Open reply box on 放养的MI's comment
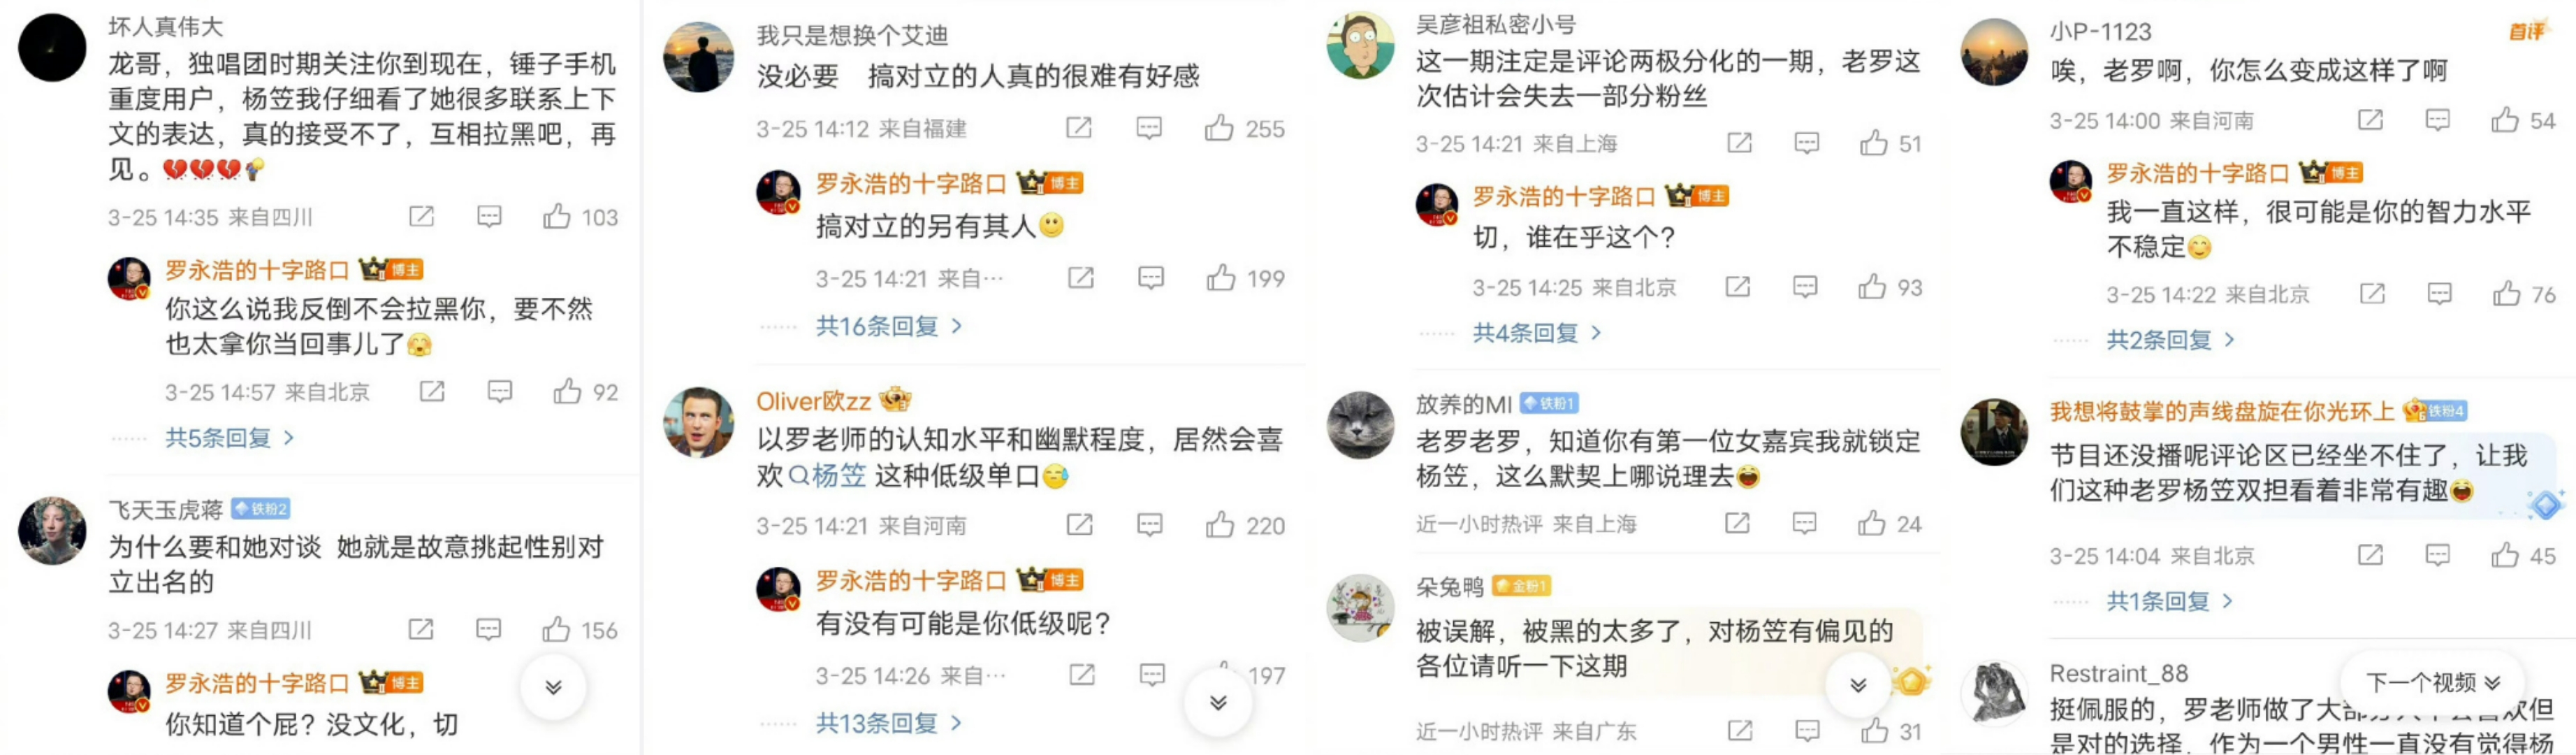Image resolution: width=2576 pixels, height=755 pixels. tap(1804, 523)
